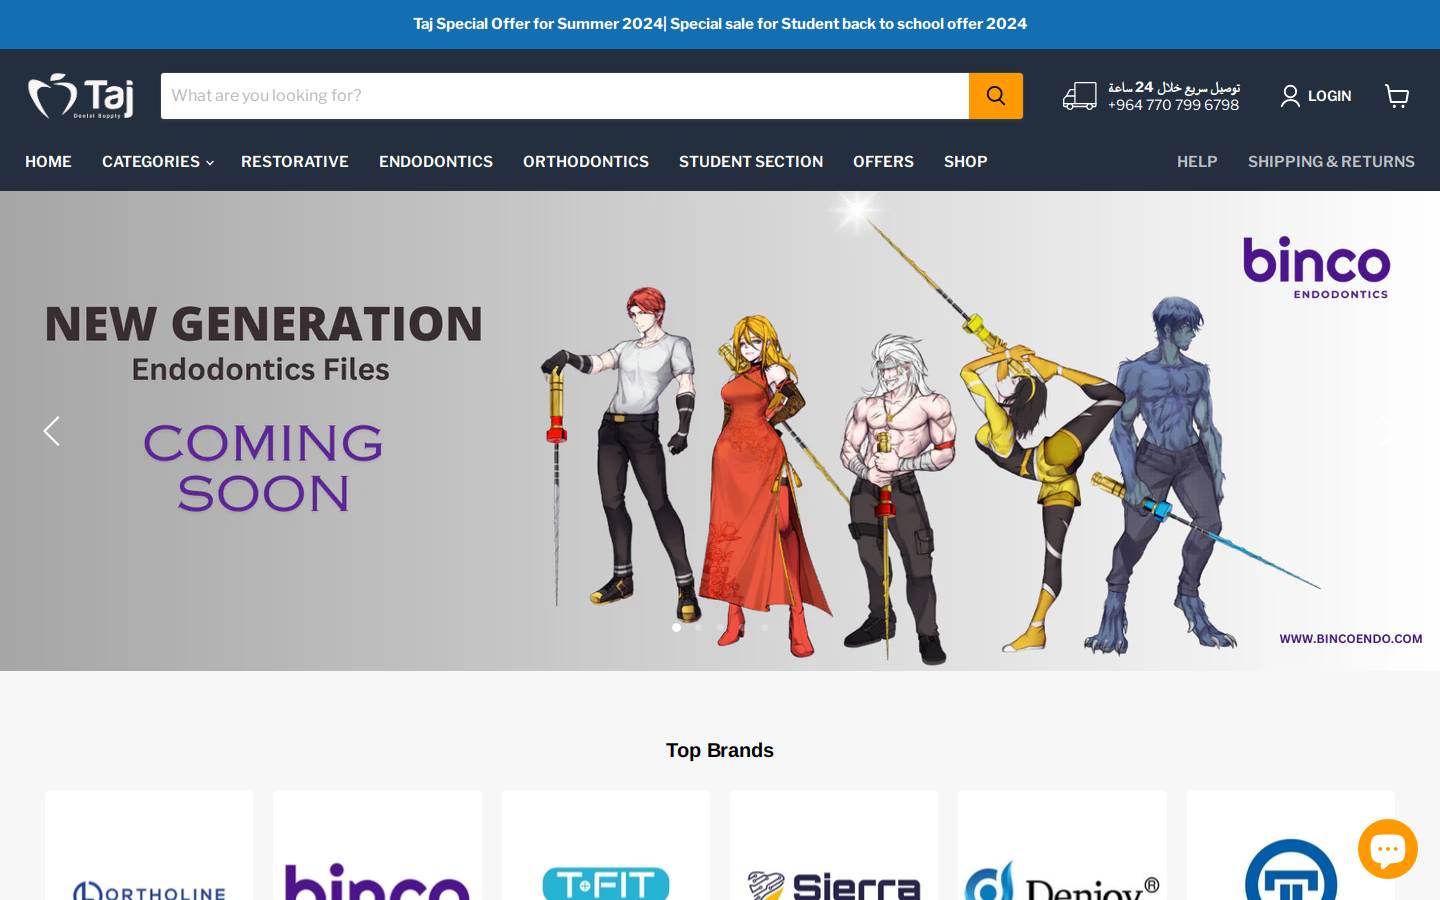Open the Ortholine brand card
The height and width of the screenshot is (900, 1440).
[149, 846]
